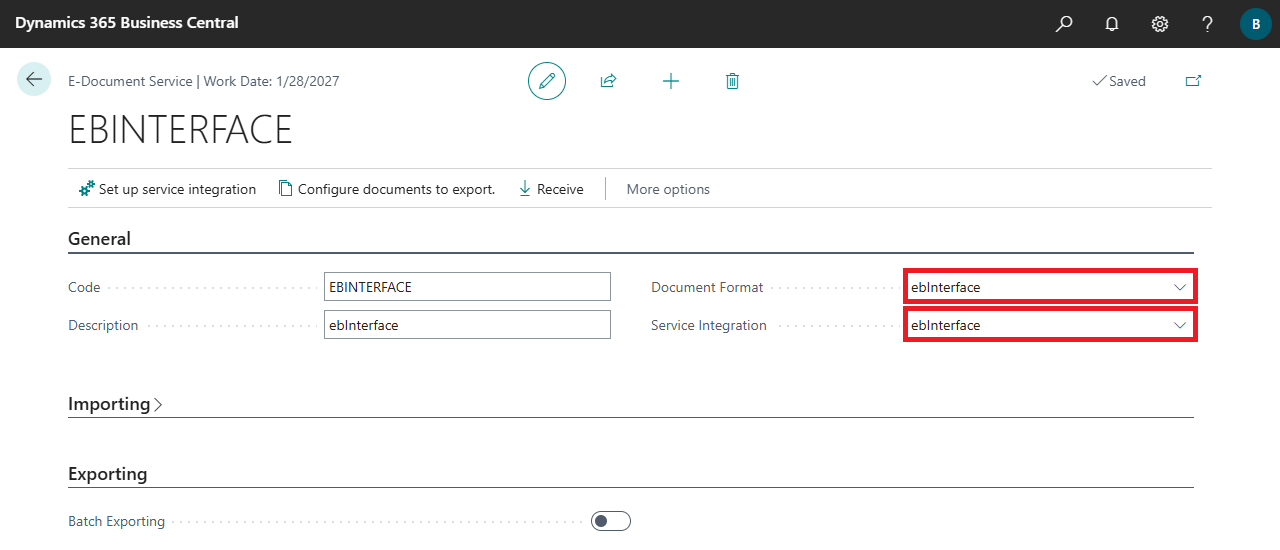Click the Description input field

(x=467, y=325)
